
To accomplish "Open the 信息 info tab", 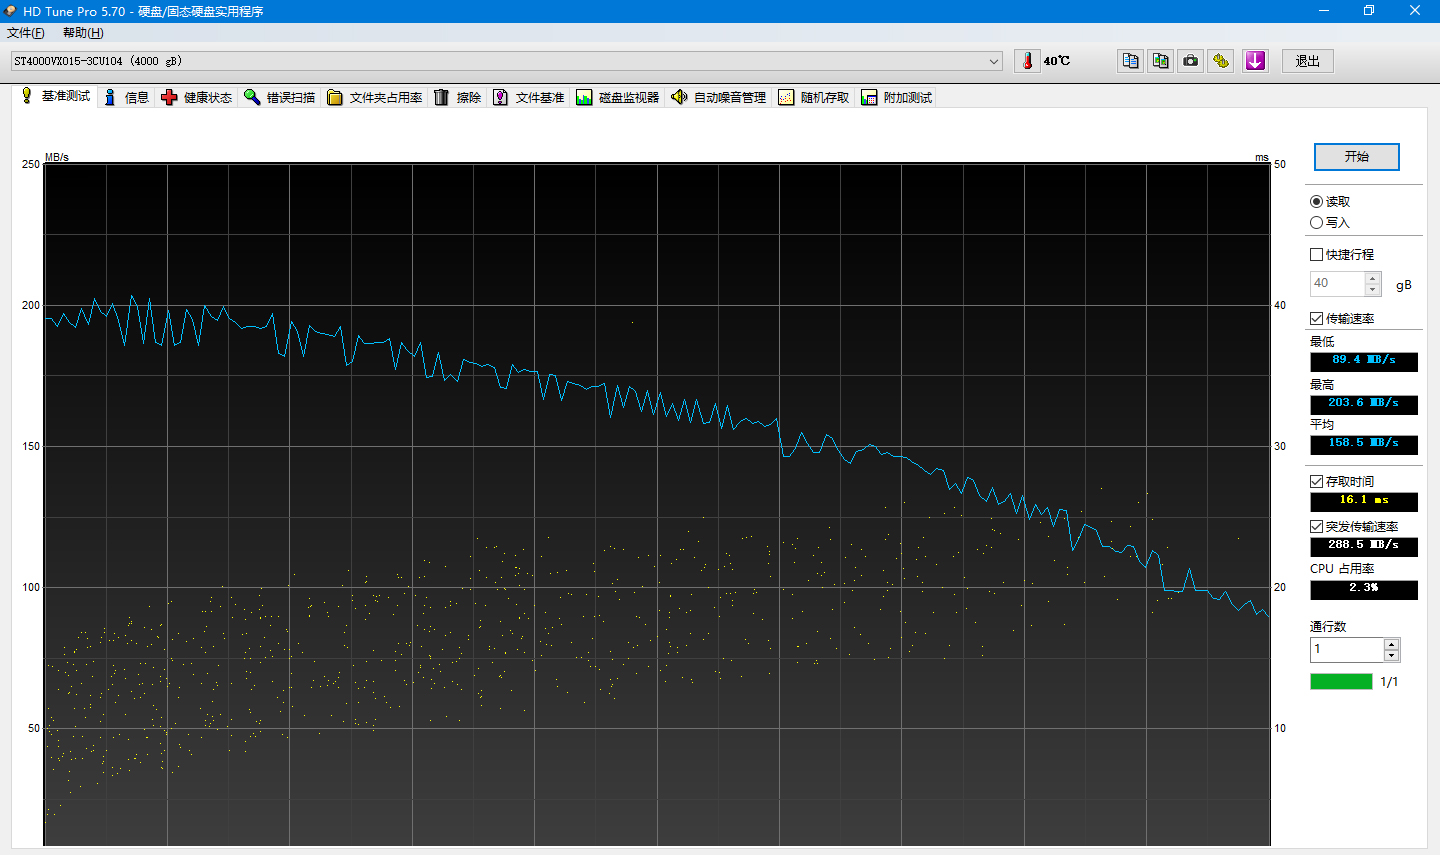I will (126, 97).
